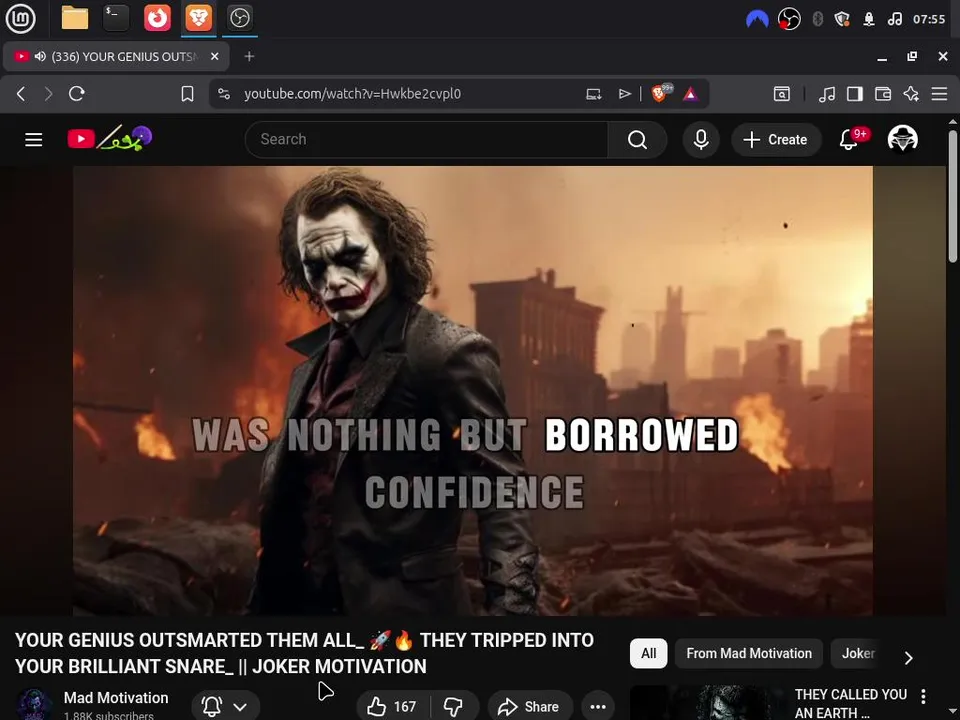Like the video with 167 likes
960x720 pixels.
pyautogui.click(x=392, y=707)
